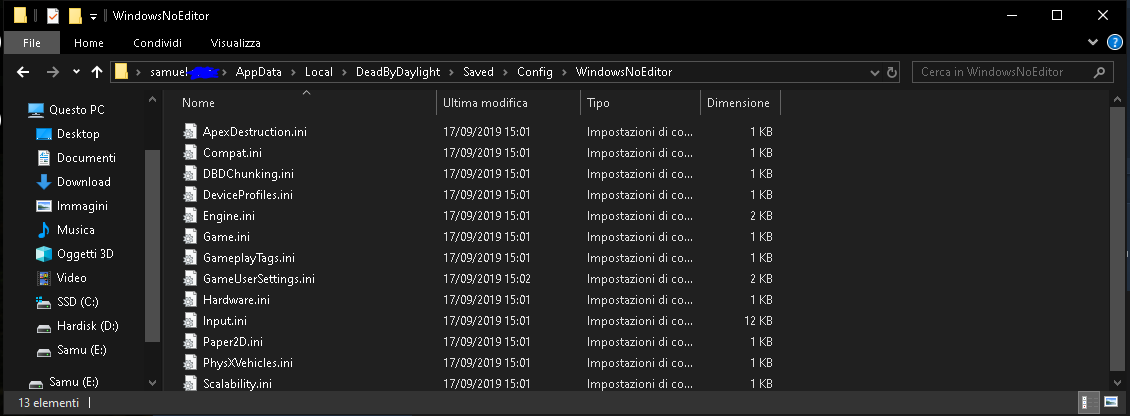Click the search box Cerca in WindowsNoEditor
The width and height of the screenshot is (1130, 416).
1003,72
